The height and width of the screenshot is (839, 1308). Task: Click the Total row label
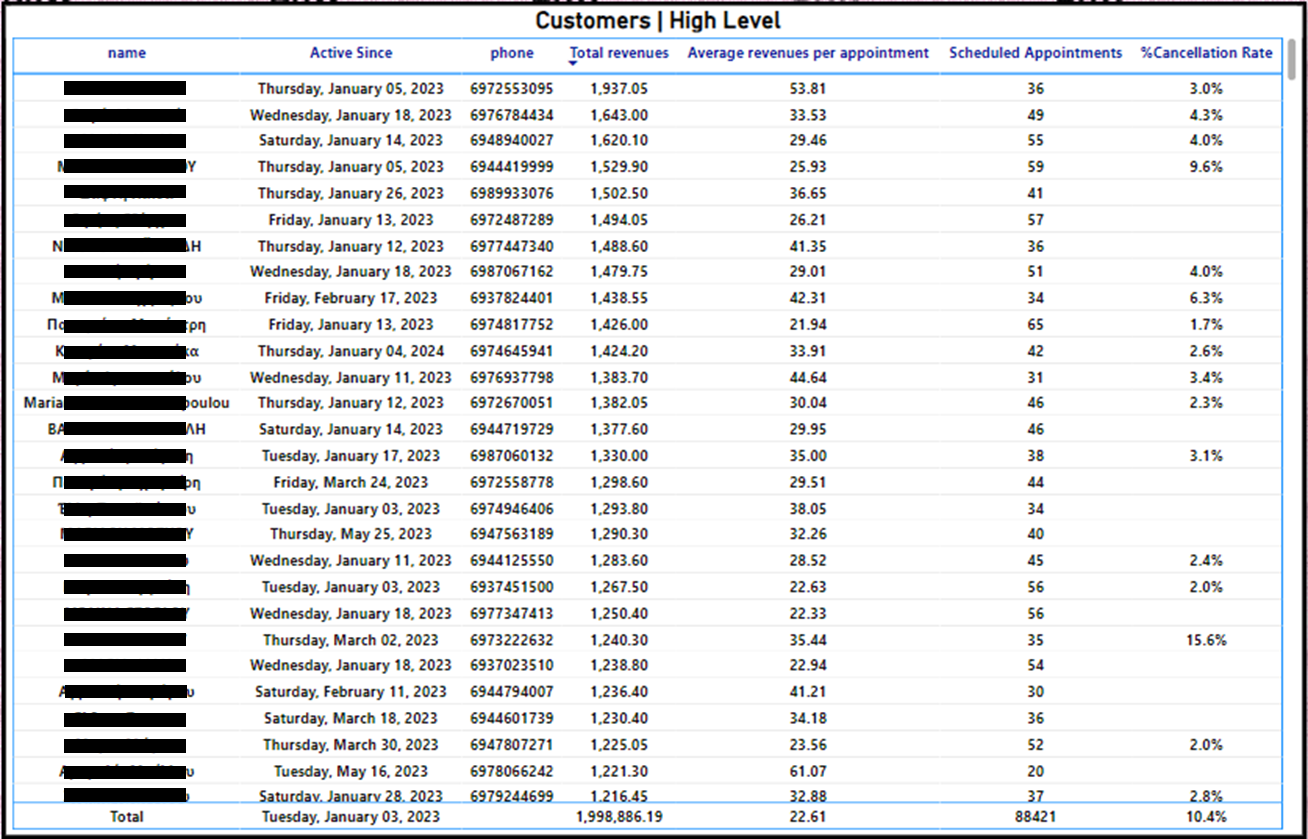coord(126,817)
